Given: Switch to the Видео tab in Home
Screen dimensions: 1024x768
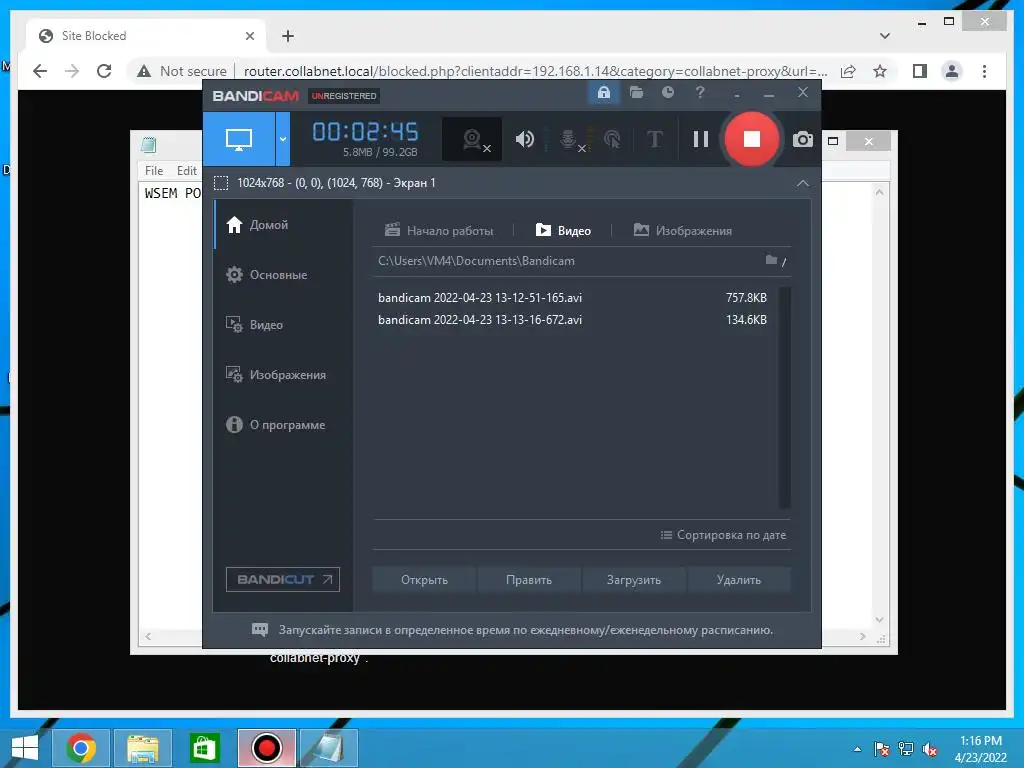Looking at the screenshot, I should tap(563, 231).
